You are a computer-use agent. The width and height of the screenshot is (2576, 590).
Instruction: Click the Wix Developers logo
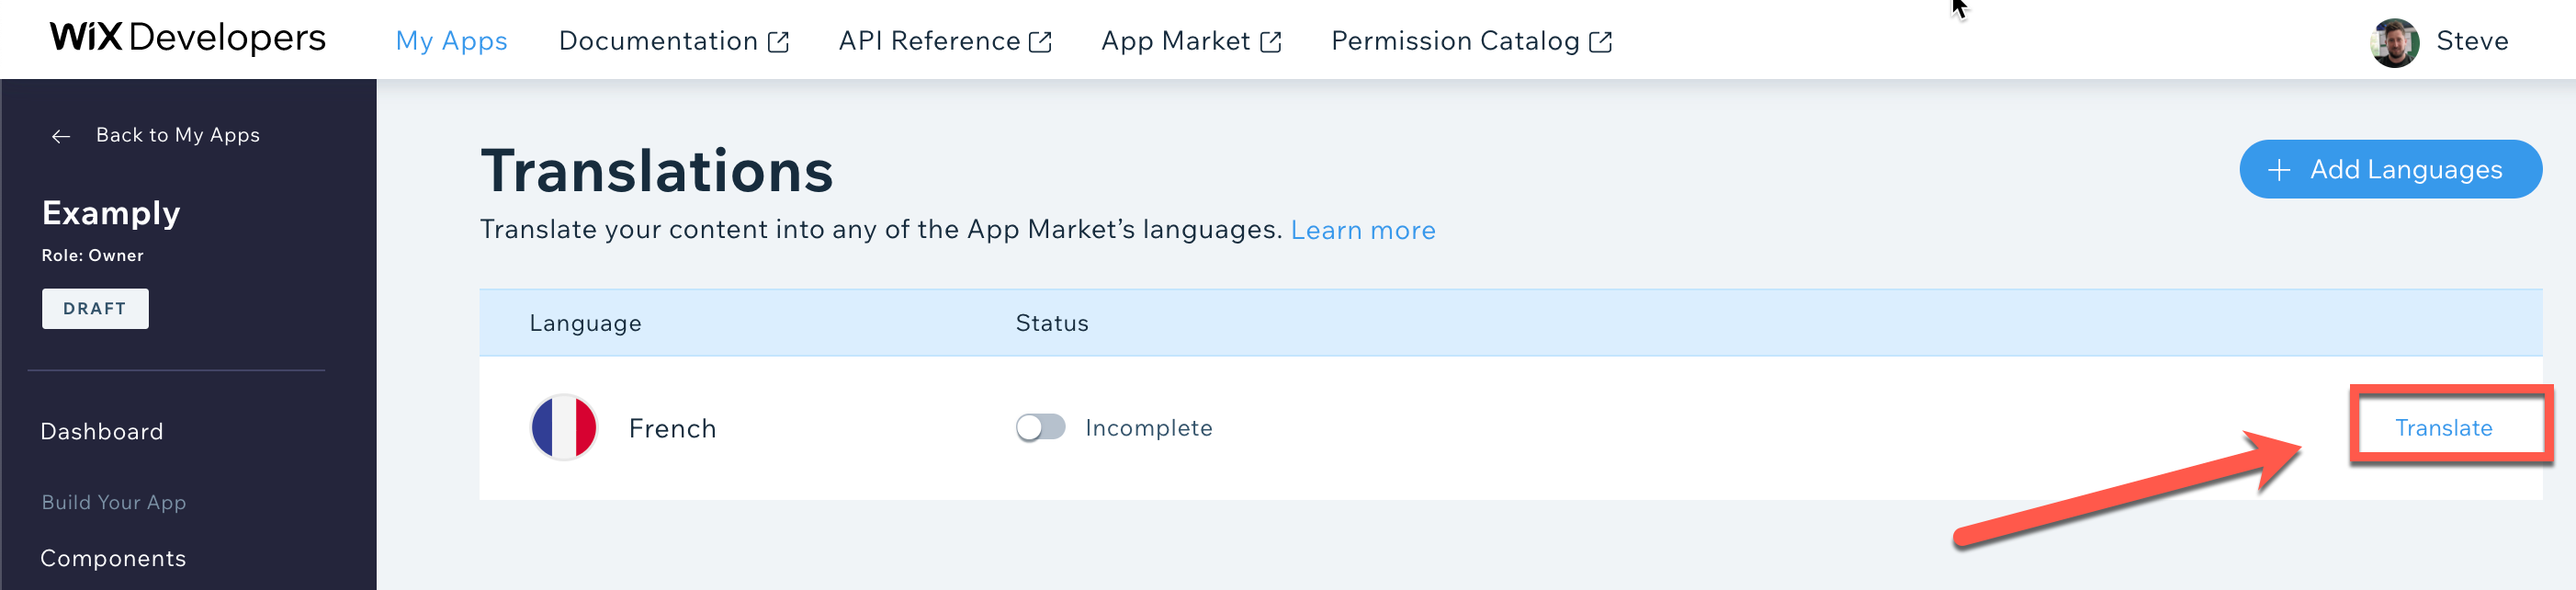(188, 38)
